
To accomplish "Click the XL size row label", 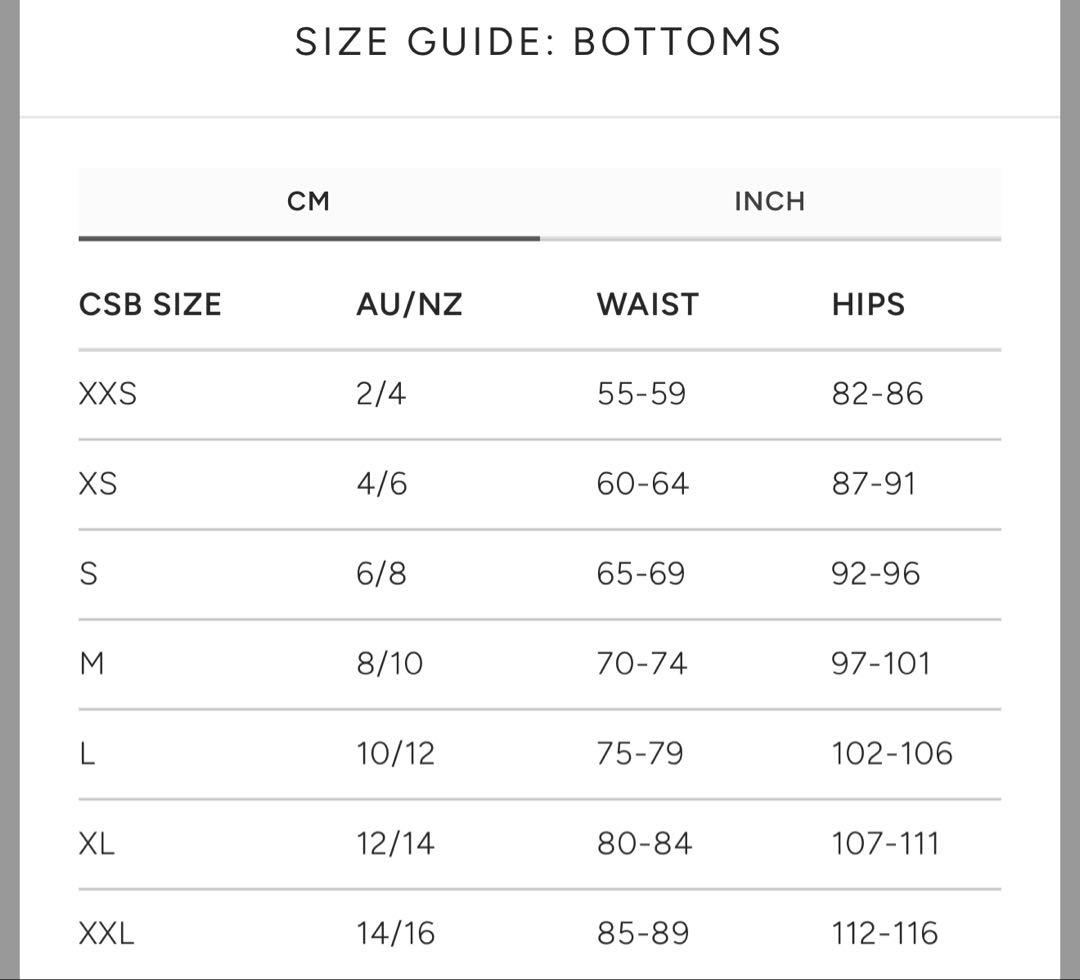I will tap(97, 844).
